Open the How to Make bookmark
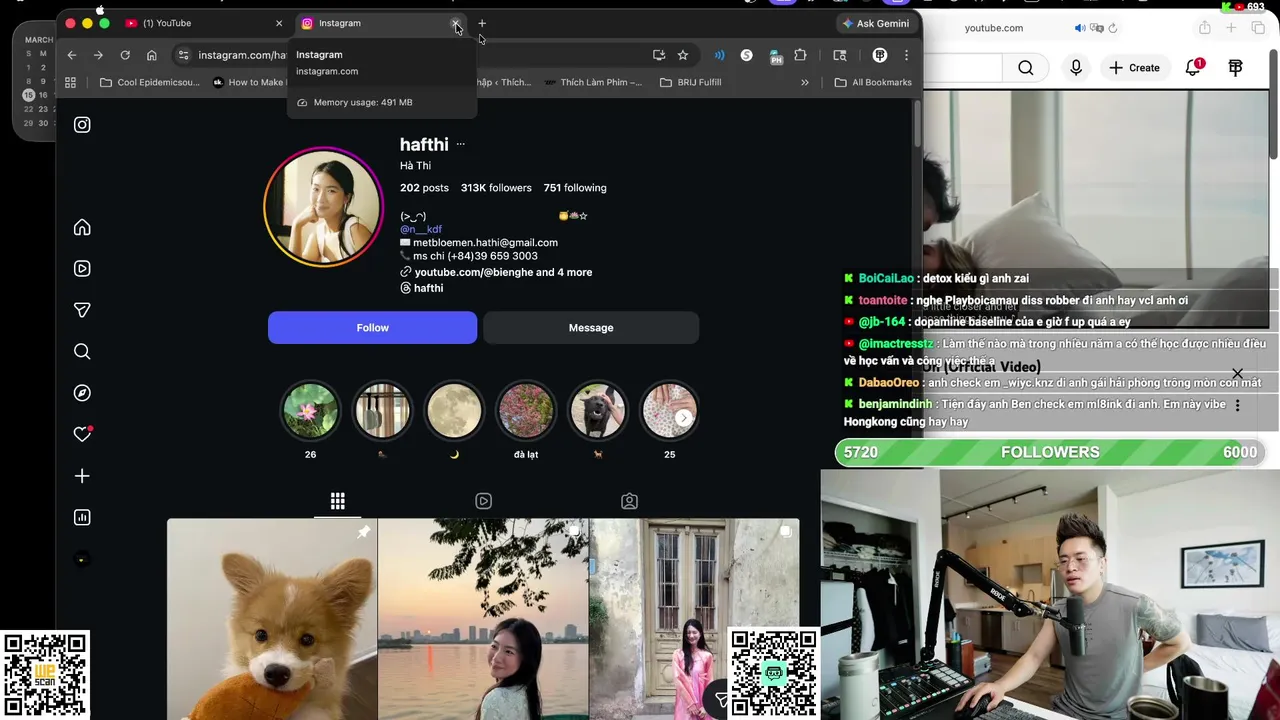This screenshot has width=1280, height=720. point(249,82)
